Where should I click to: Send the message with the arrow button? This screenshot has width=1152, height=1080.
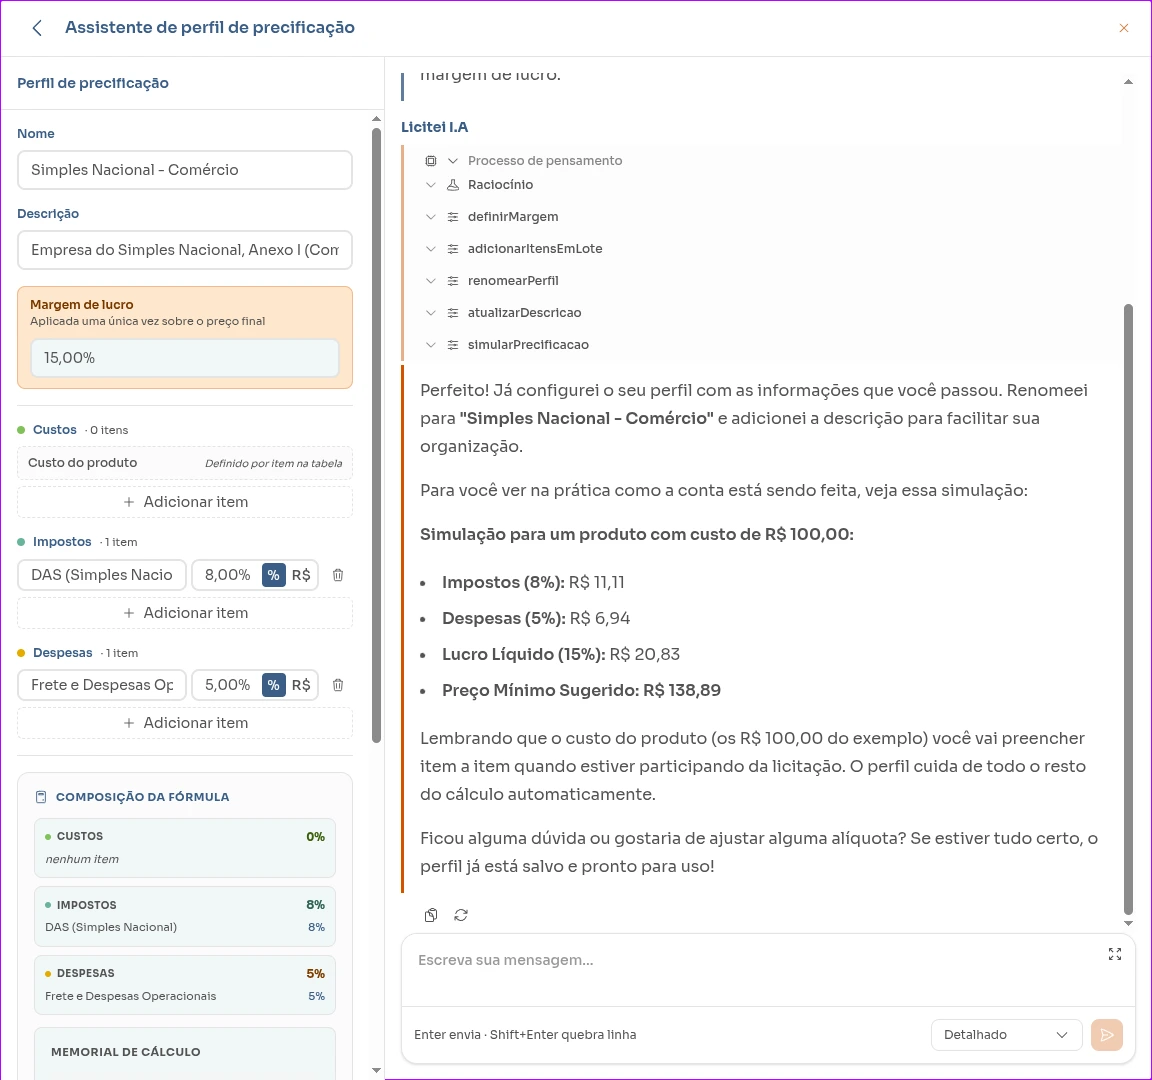click(x=1106, y=1034)
